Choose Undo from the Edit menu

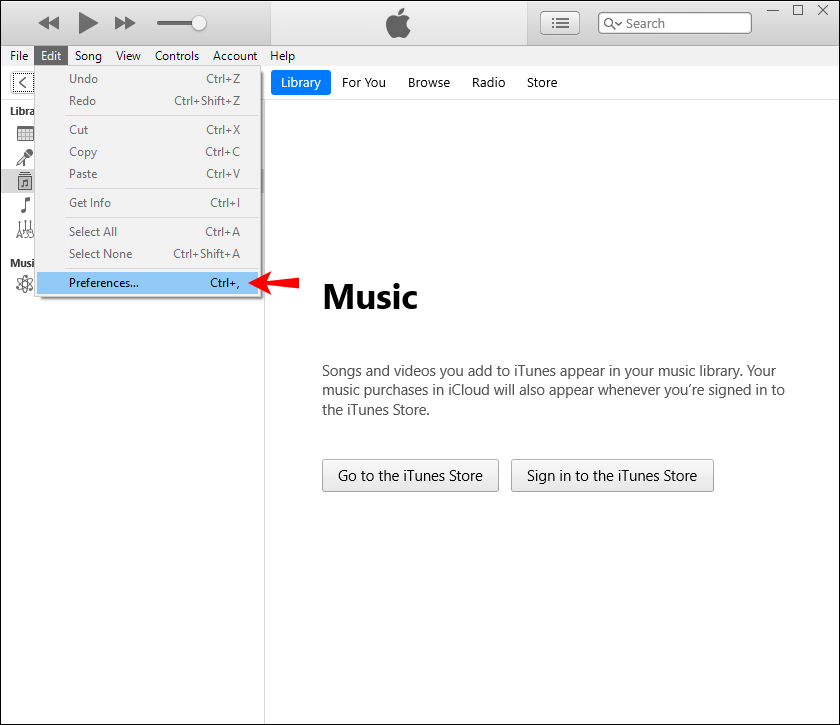point(148,79)
